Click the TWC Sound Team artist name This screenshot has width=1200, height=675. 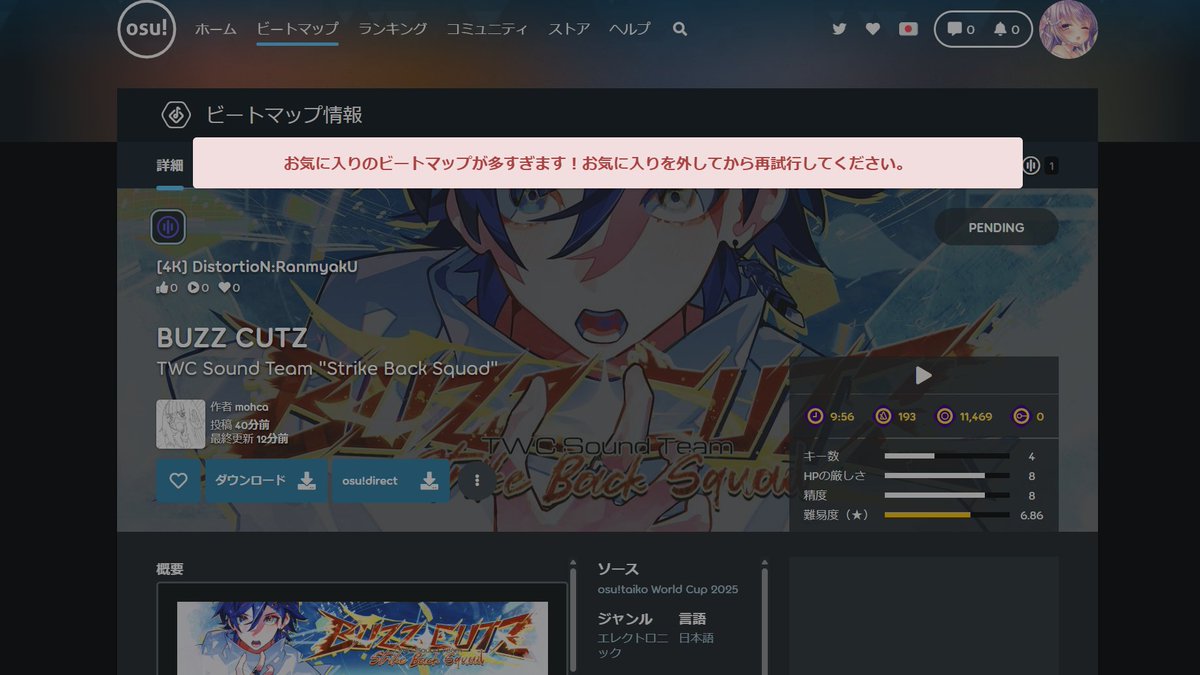click(x=327, y=369)
